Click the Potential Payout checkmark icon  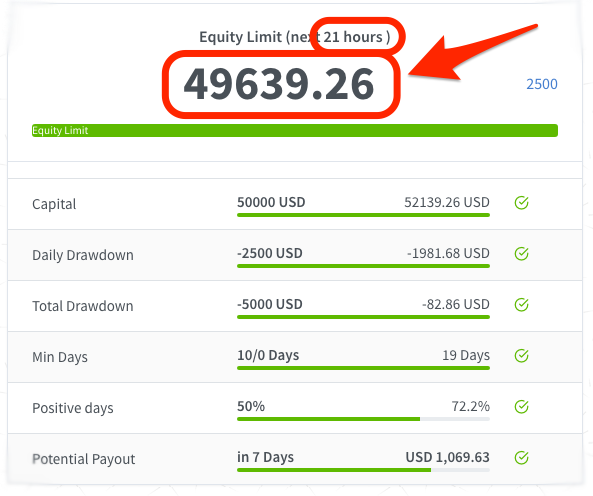521,458
